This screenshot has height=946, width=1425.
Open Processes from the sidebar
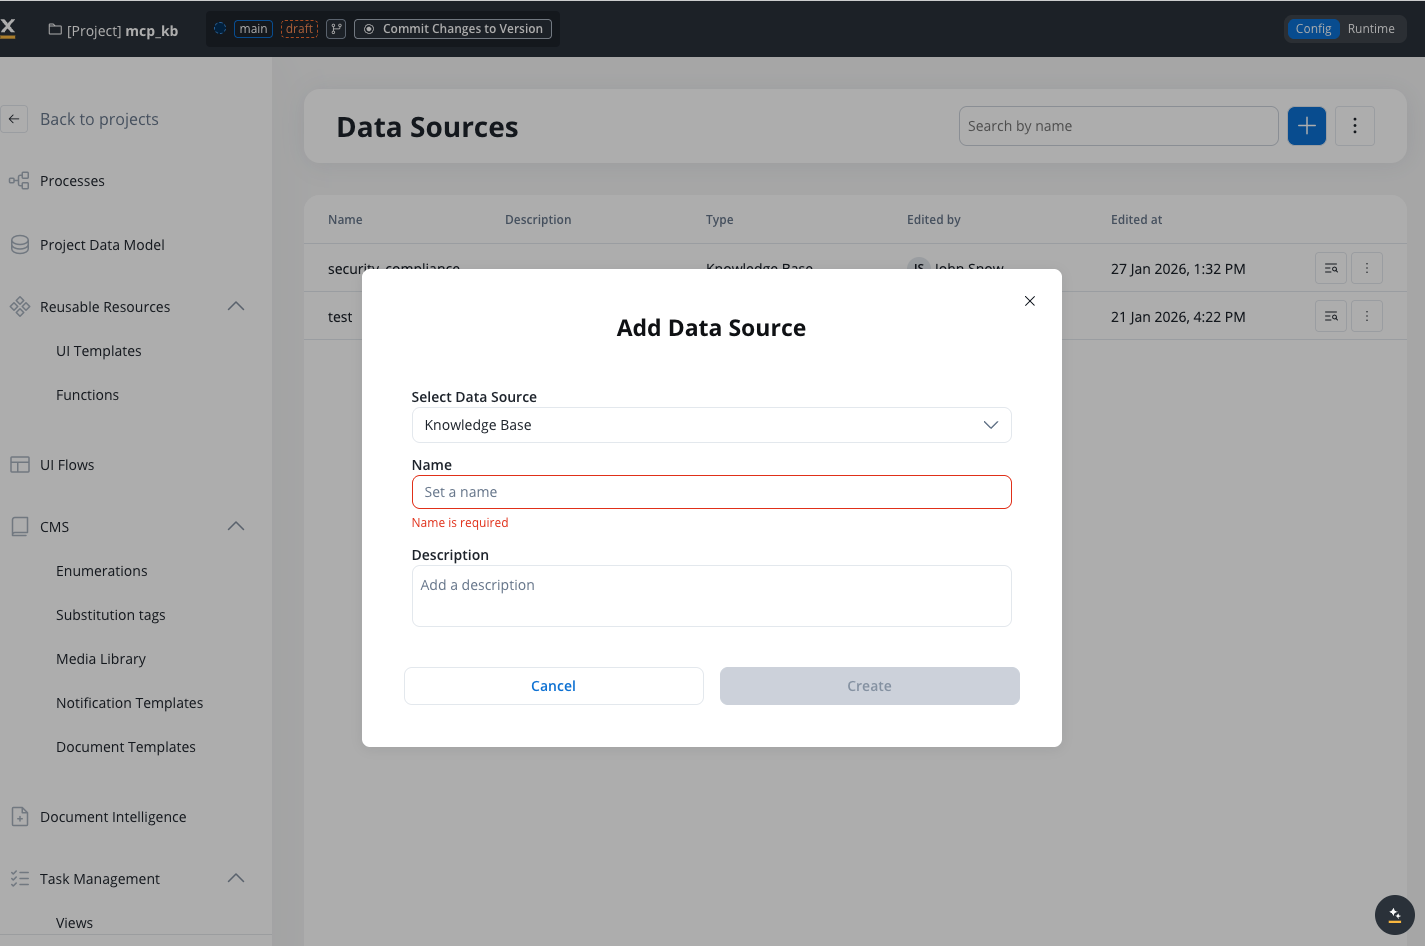[x=72, y=181]
